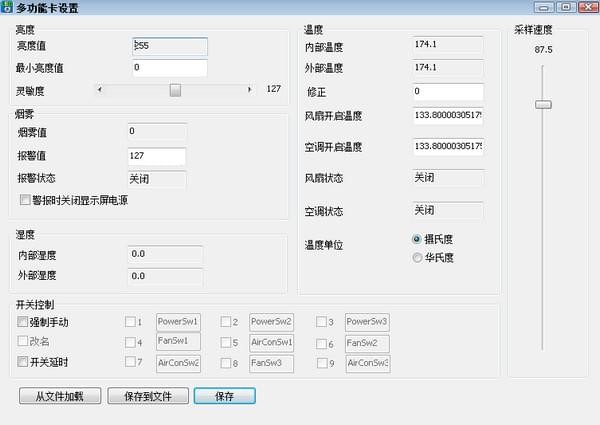Click the 灵敏度 slider thumb

click(175, 90)
